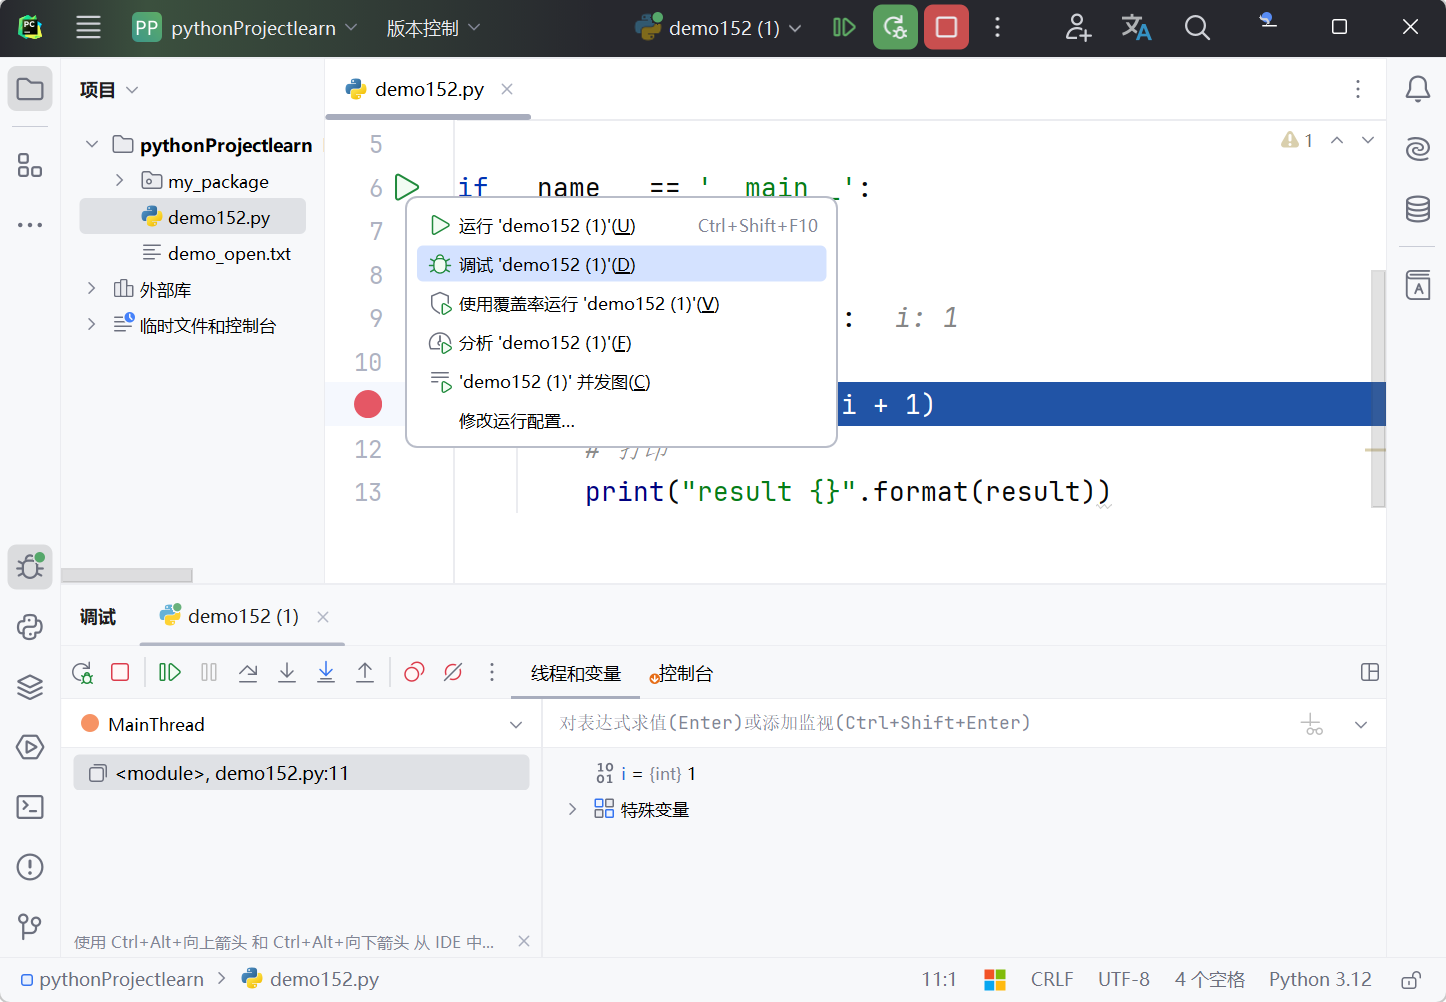The image size is (1446, 1002).
Task: Expand the 临时文件和控制台 node
Action: 92,325
